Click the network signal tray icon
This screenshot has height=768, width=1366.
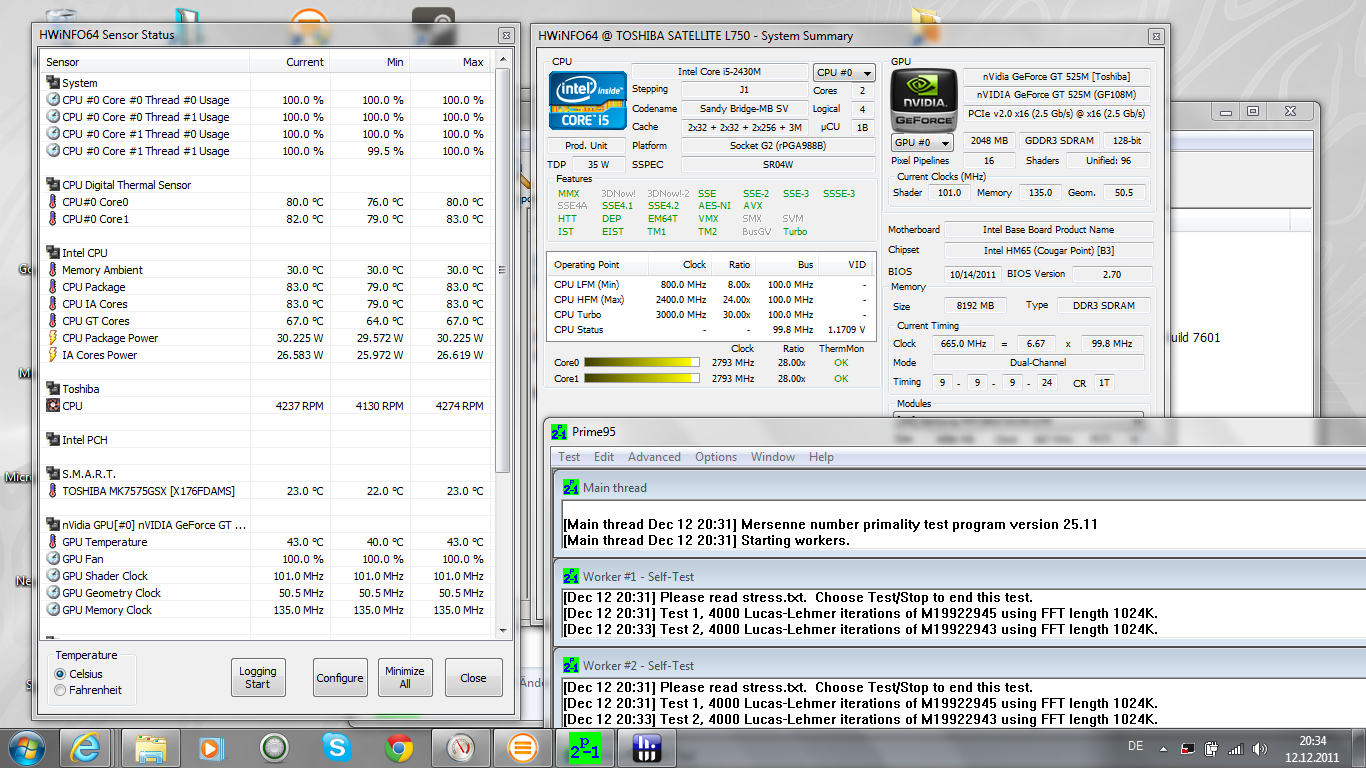[1236, 748]
